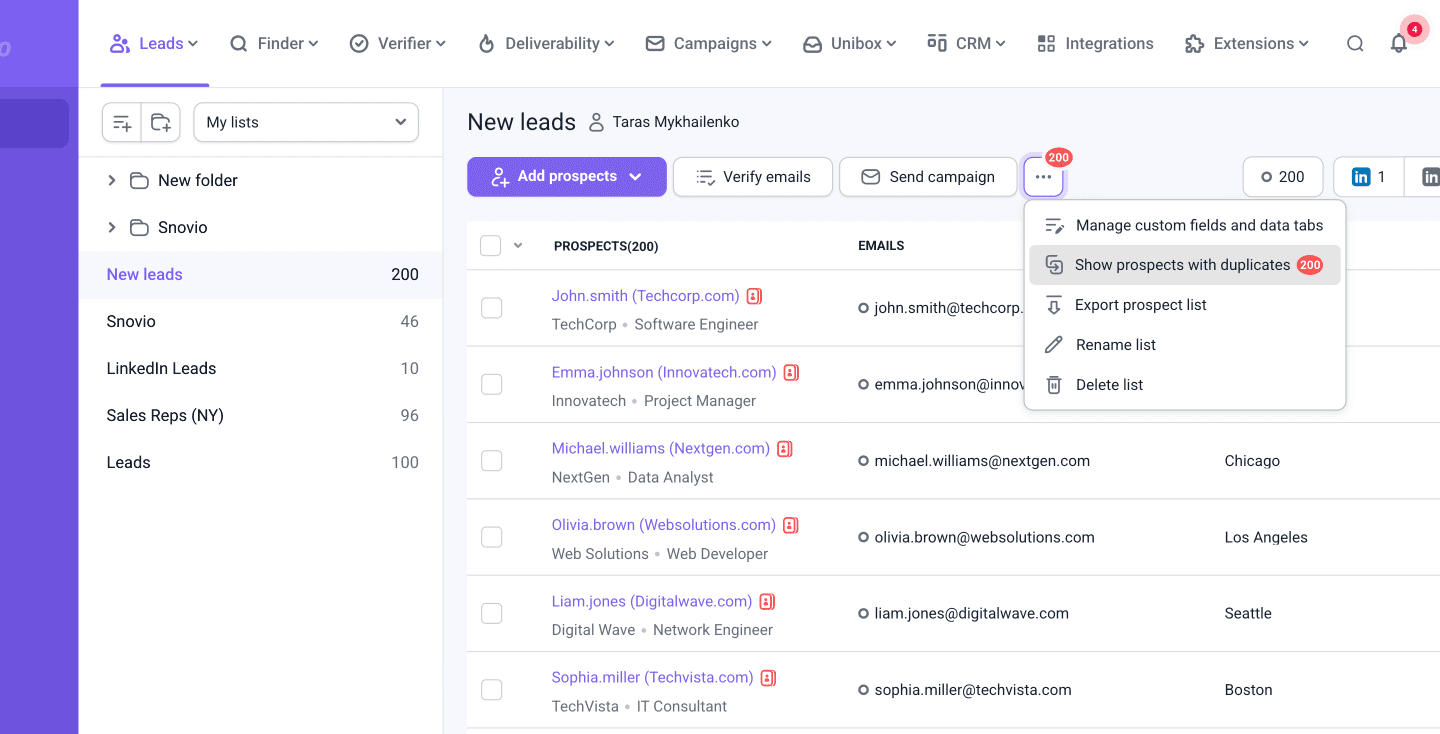Tick the checkbox for Emma.johnson row
Screen dimensions: 1440x734
click(491, 384)
